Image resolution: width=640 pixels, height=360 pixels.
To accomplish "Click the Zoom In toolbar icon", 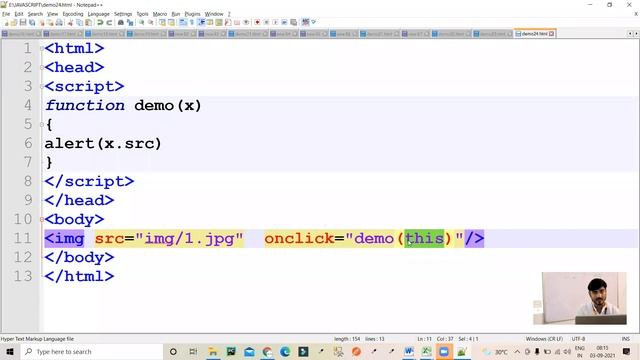I will point(141,22).
